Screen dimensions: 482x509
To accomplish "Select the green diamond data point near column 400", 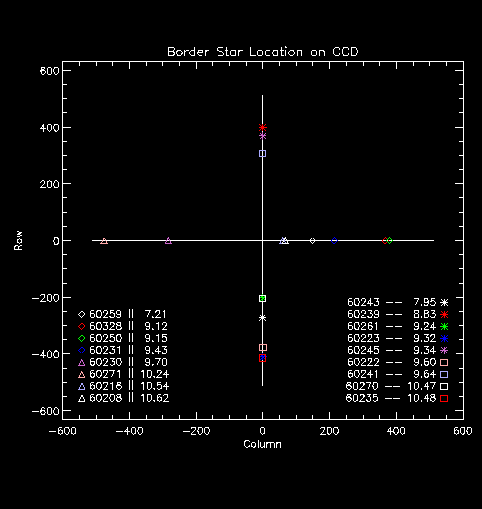I will coord(389,241).
